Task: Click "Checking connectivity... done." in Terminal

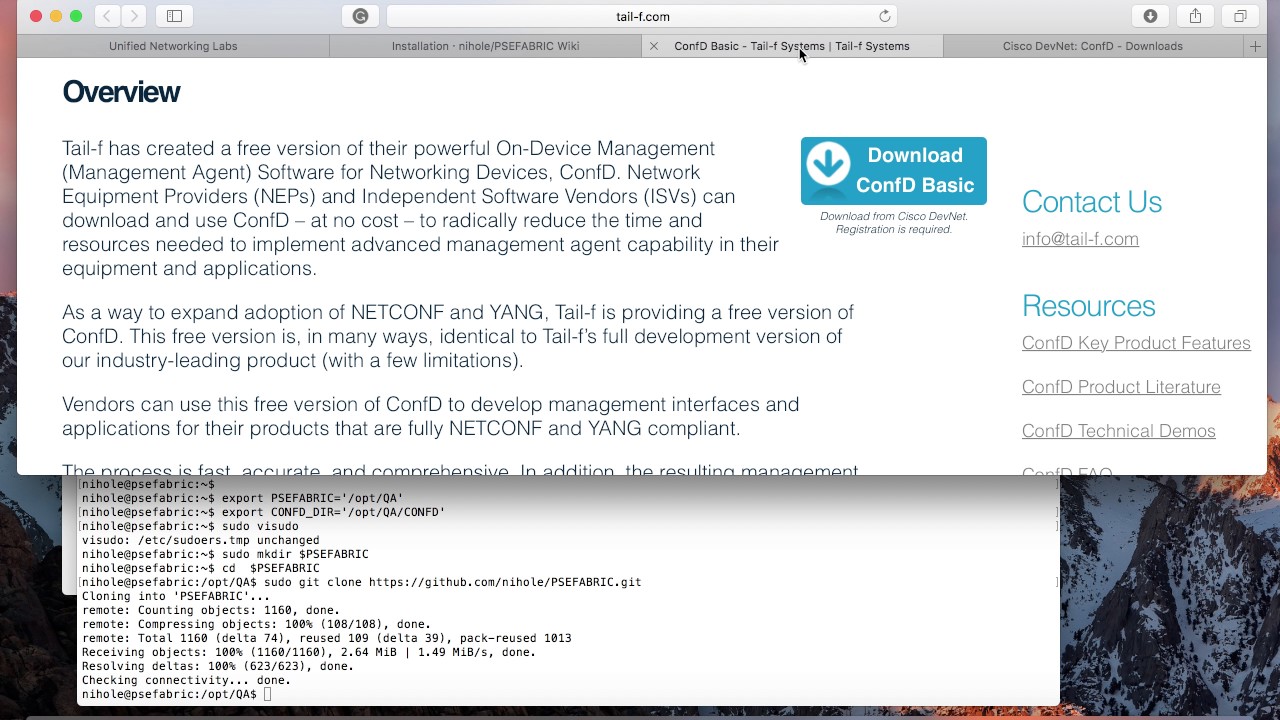Action: 186,680
